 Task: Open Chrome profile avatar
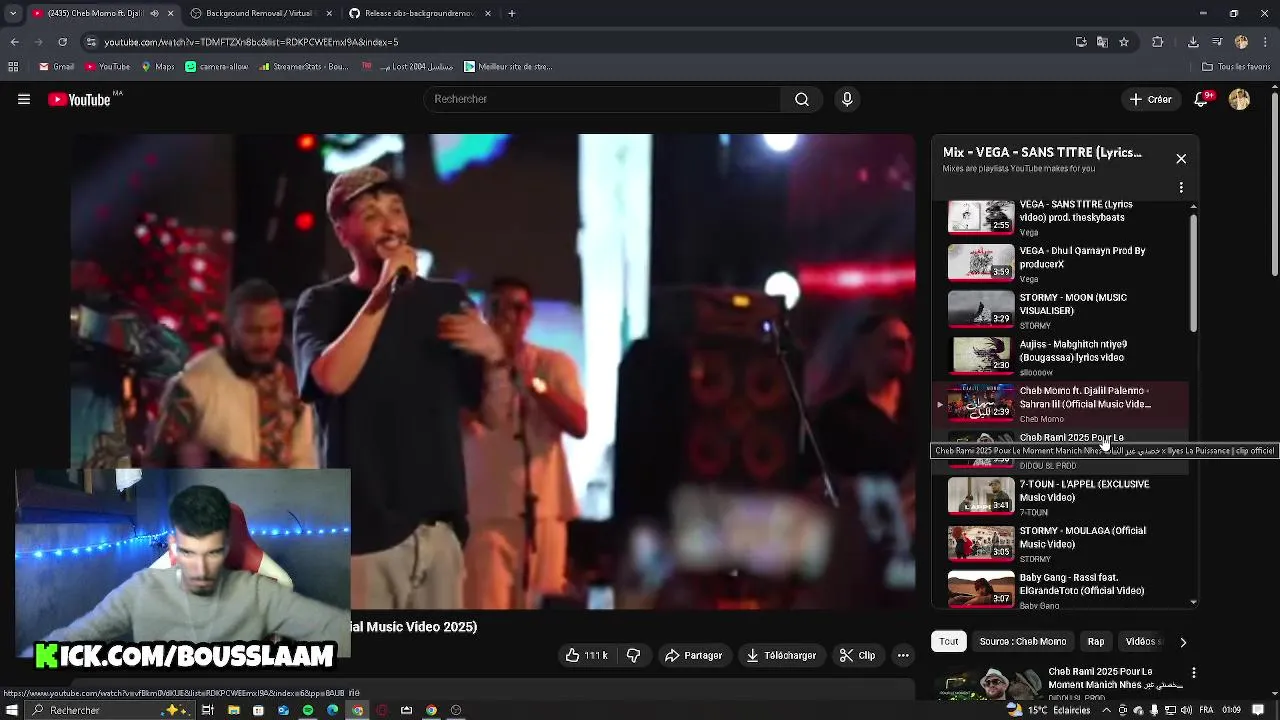(x=1241, y=42)
